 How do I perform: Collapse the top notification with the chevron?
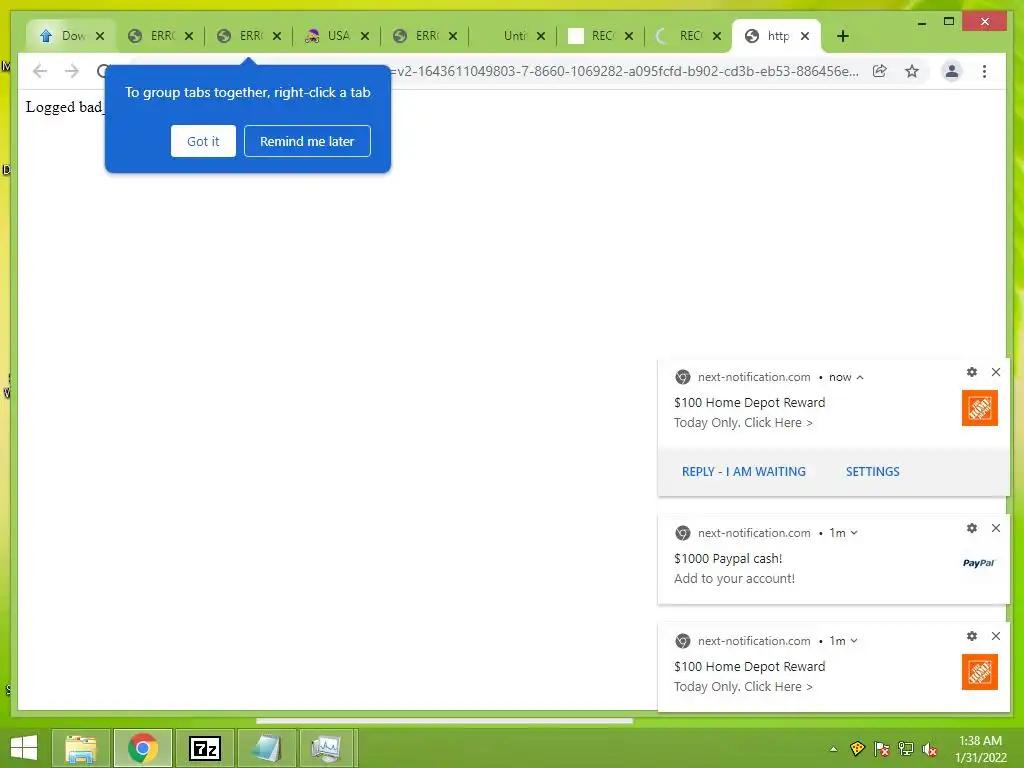860,377
